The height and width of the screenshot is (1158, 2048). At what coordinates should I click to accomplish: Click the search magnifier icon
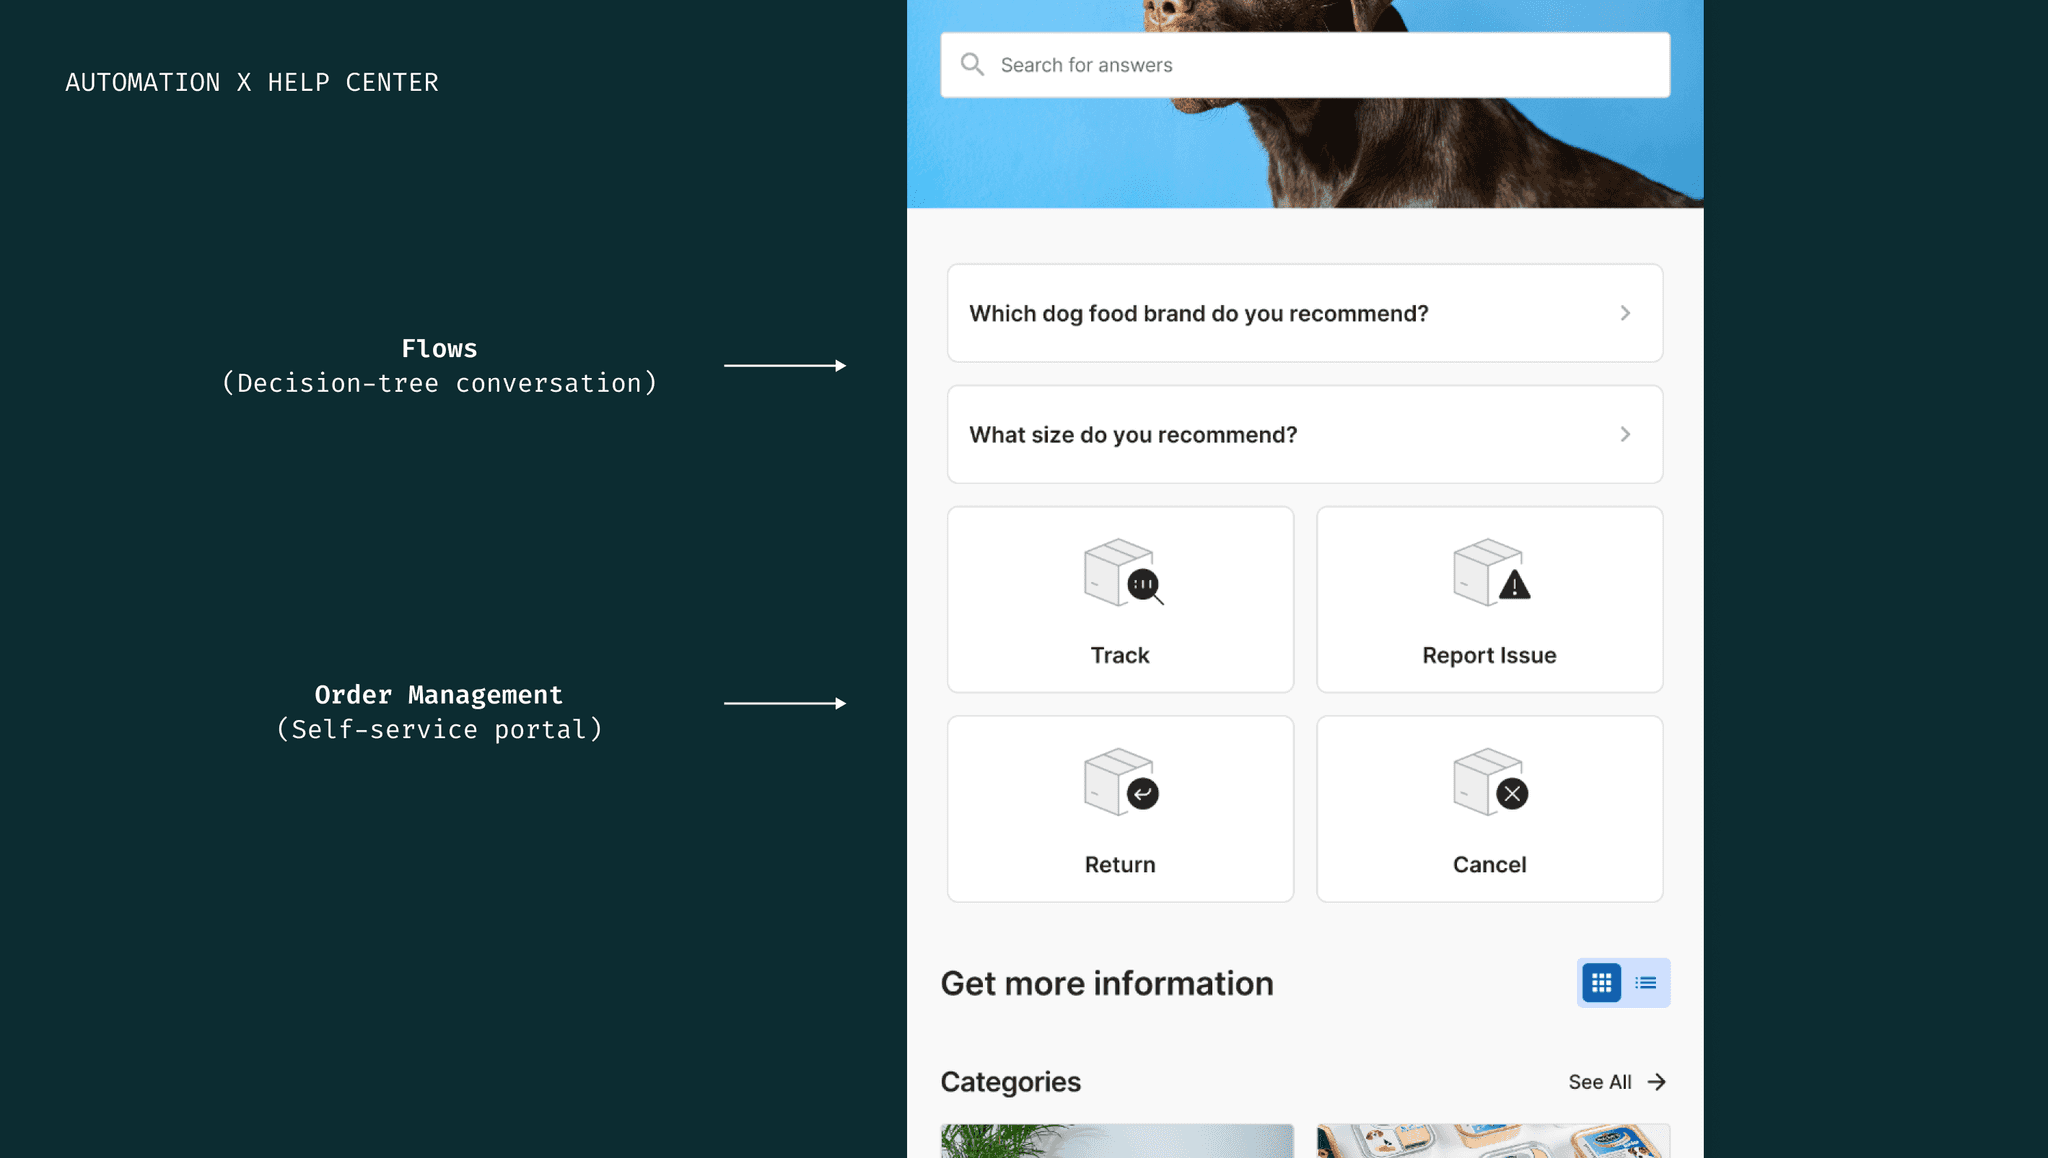point(972,65)
